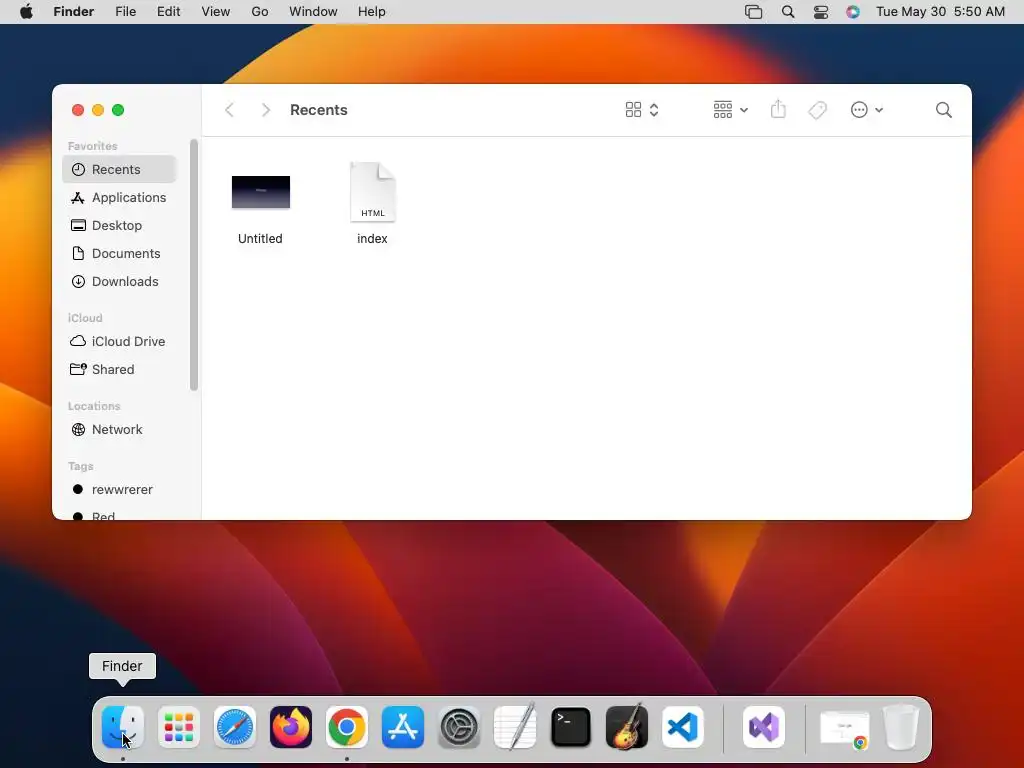Open the View menu
The height and width of the screenshot is (768, 1024).
point(216,12)
